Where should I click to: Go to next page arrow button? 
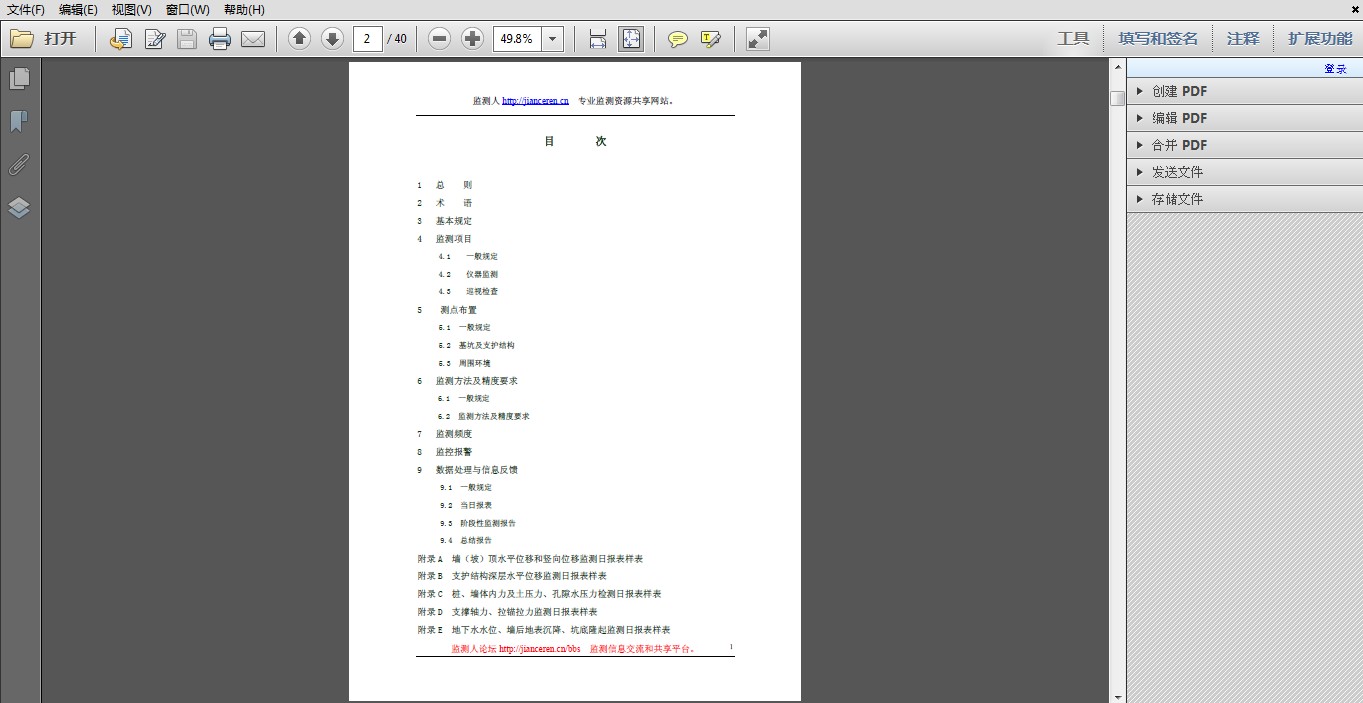[332, 39]
